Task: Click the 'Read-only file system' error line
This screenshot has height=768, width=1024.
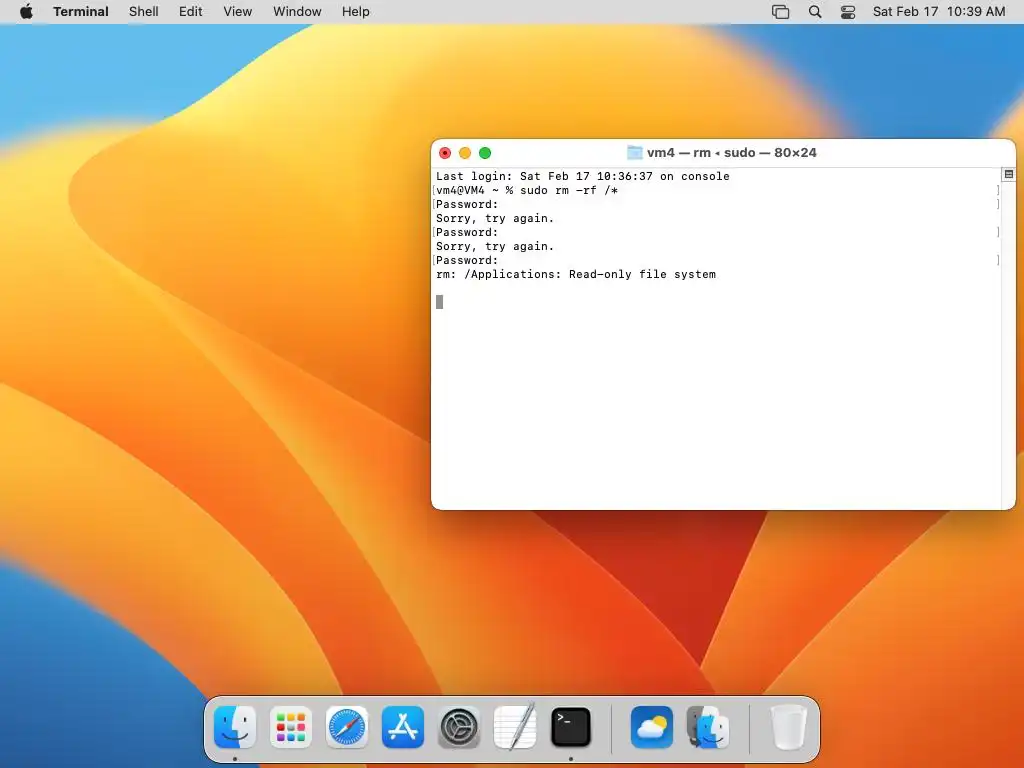Action: pyautogui.click(x=576, y=275)
